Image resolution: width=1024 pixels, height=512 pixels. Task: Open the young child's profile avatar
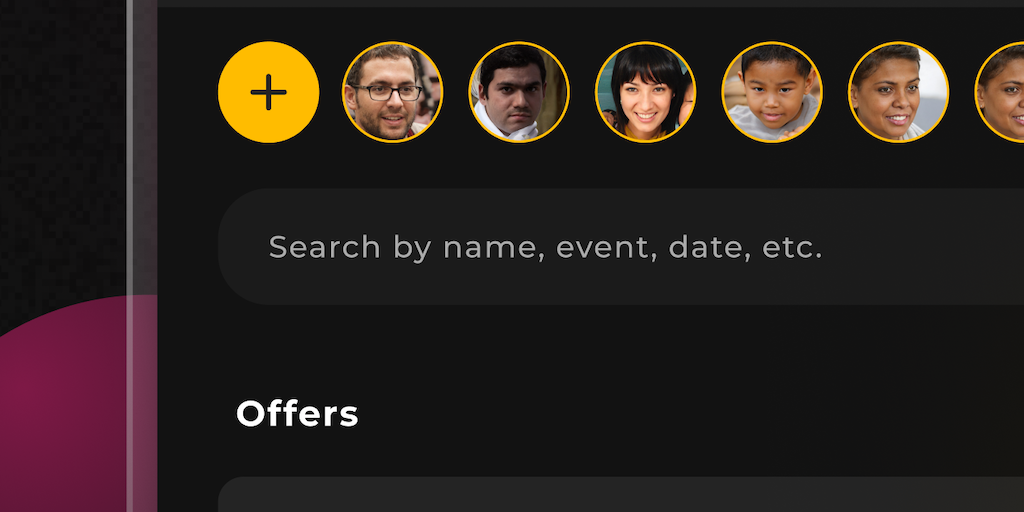pos(771,92)
